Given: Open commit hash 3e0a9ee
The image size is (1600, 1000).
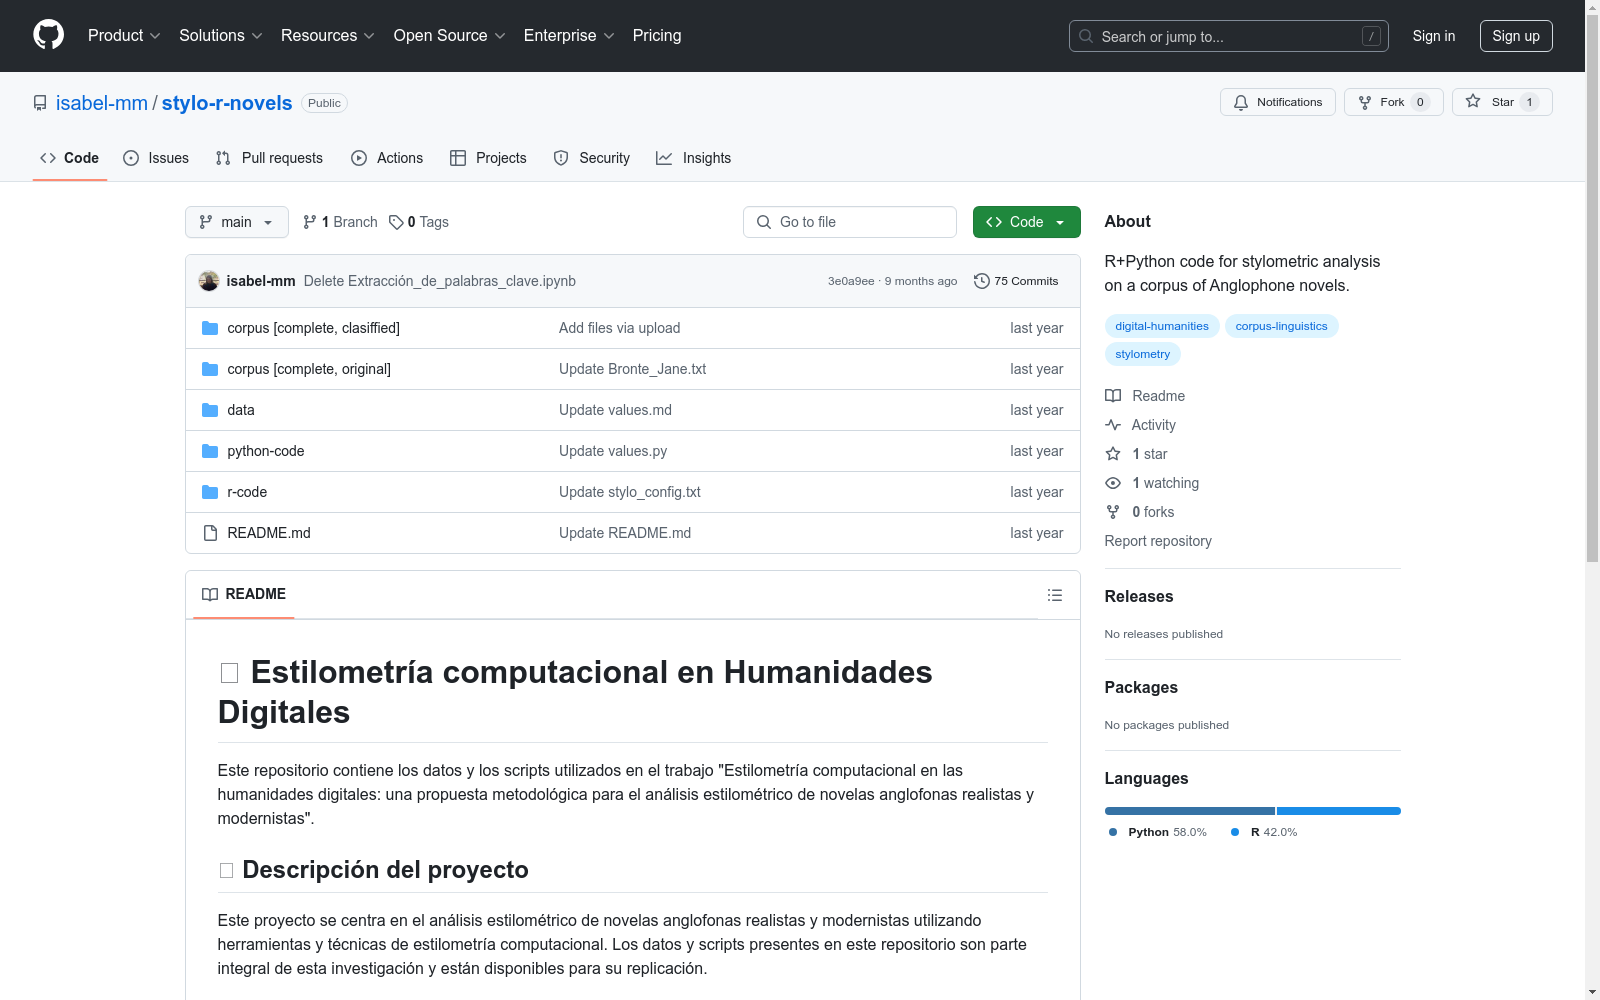Looking at the screenshot, I should point(851,281).
